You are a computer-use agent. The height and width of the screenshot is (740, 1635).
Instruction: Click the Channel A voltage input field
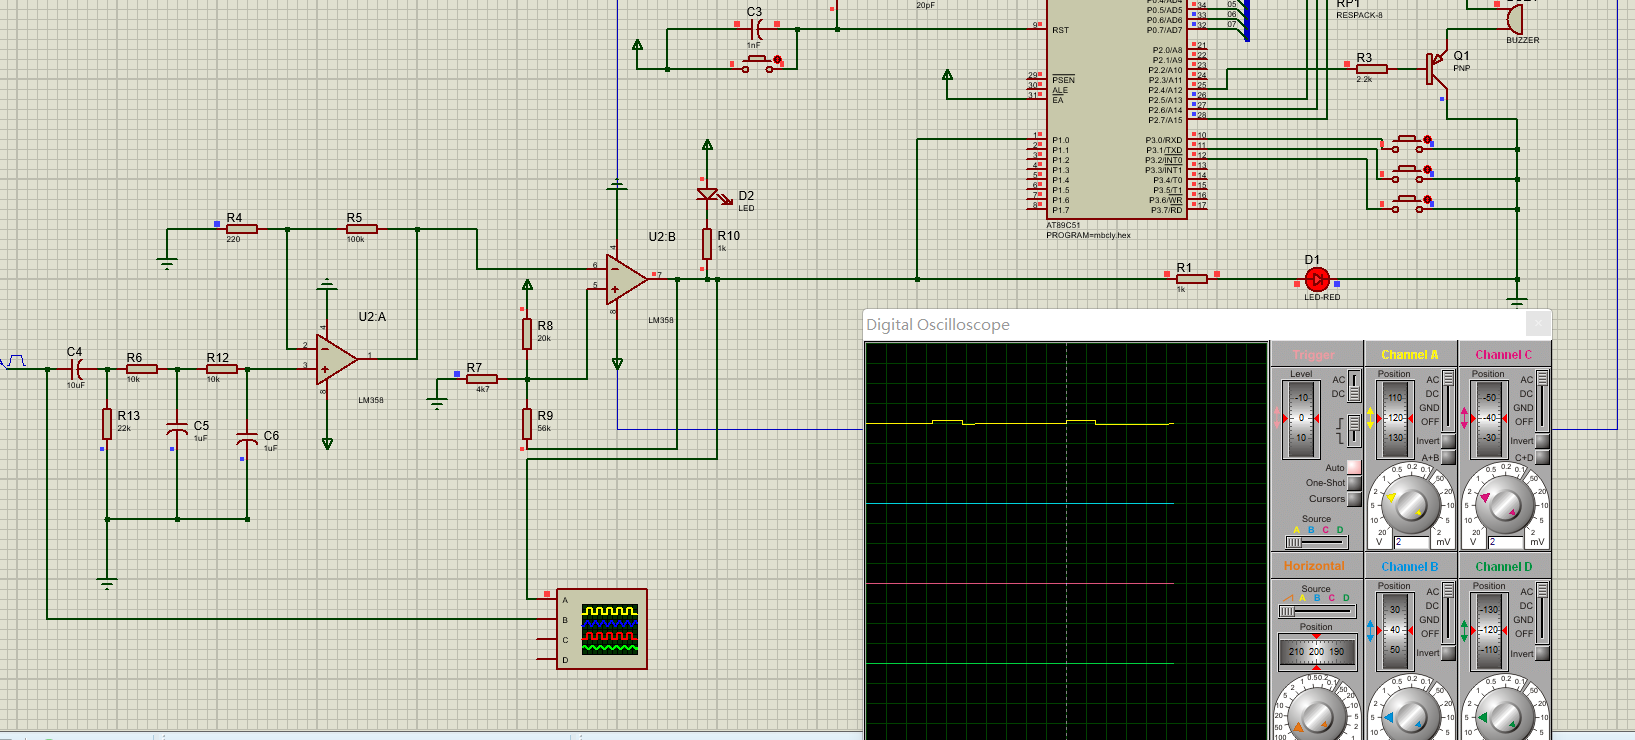(1412, 542)
